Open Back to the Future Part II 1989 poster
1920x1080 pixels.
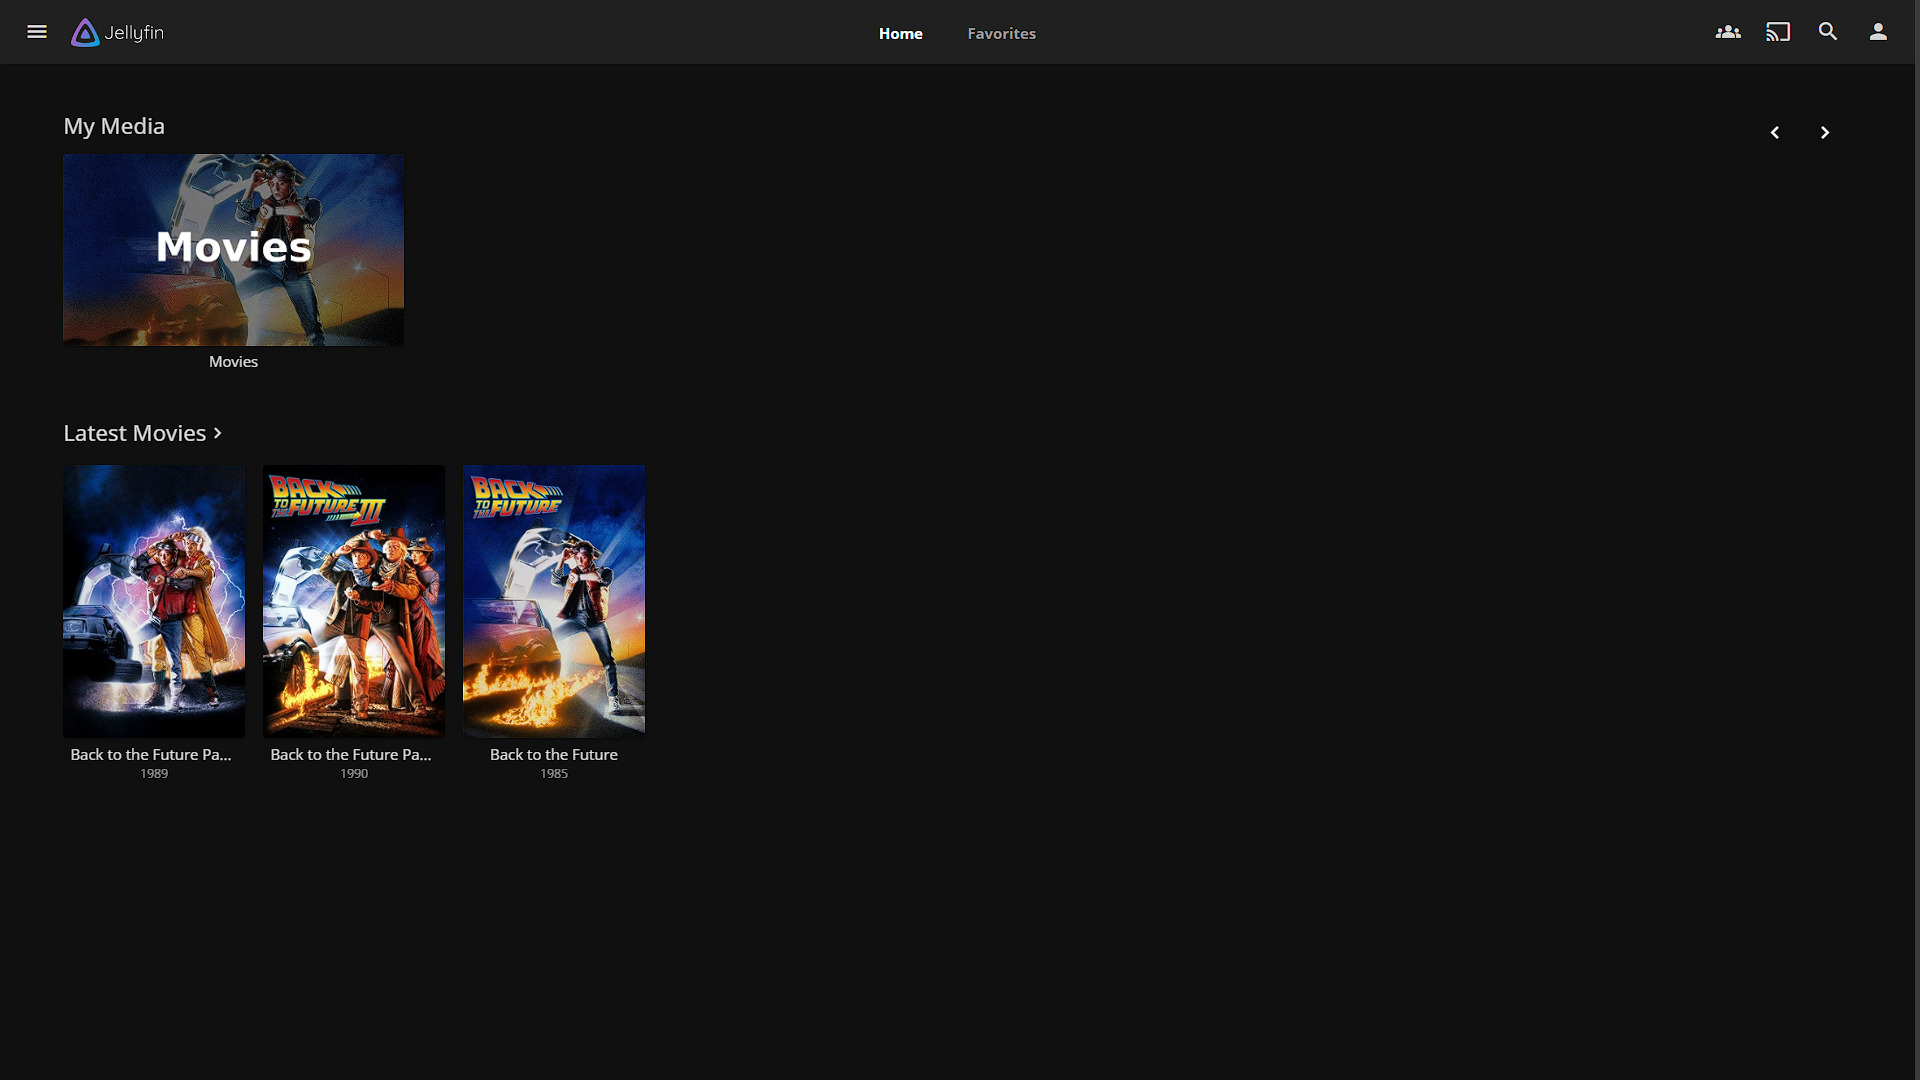click(x=154, y=601)
